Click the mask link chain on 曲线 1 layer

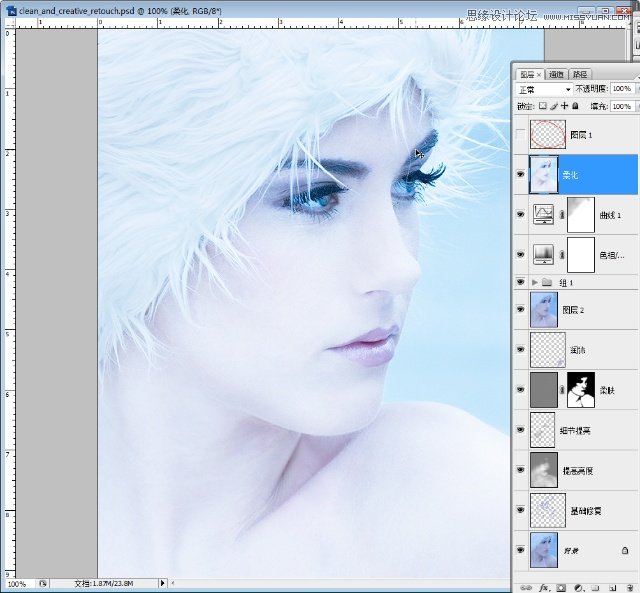click(562, 215)
